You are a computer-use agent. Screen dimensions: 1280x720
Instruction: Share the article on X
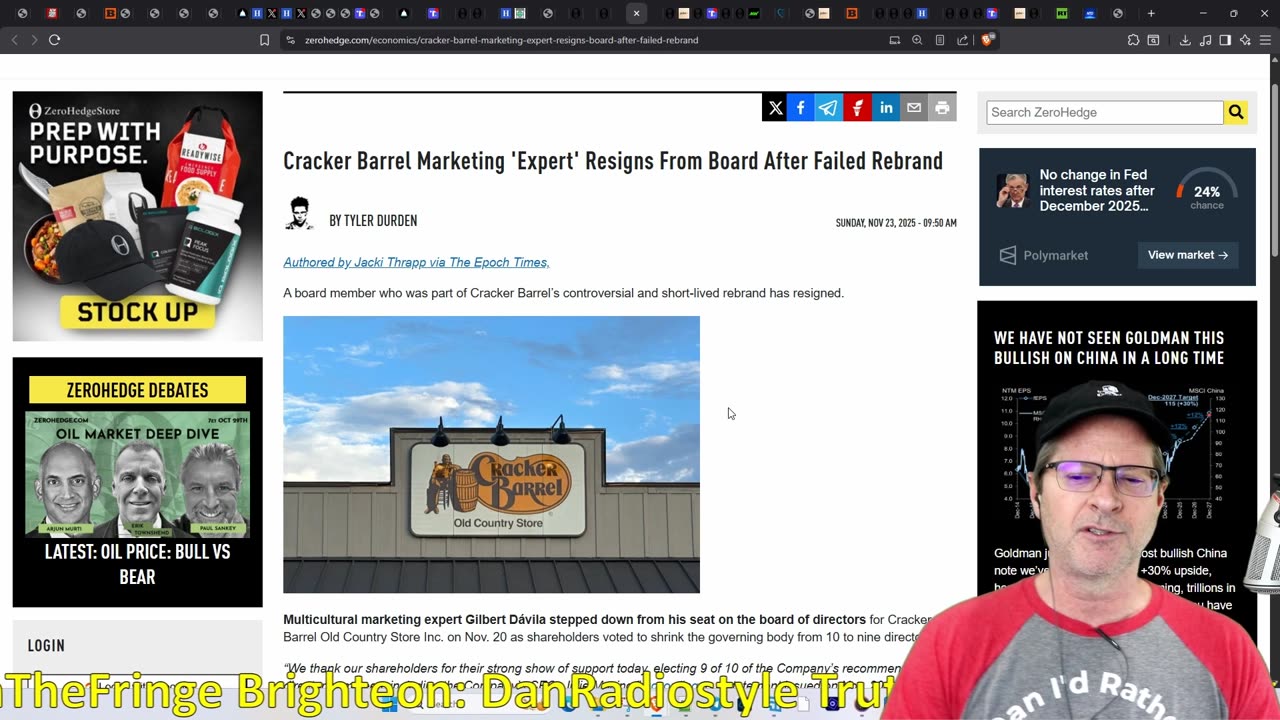click(775, 108)
